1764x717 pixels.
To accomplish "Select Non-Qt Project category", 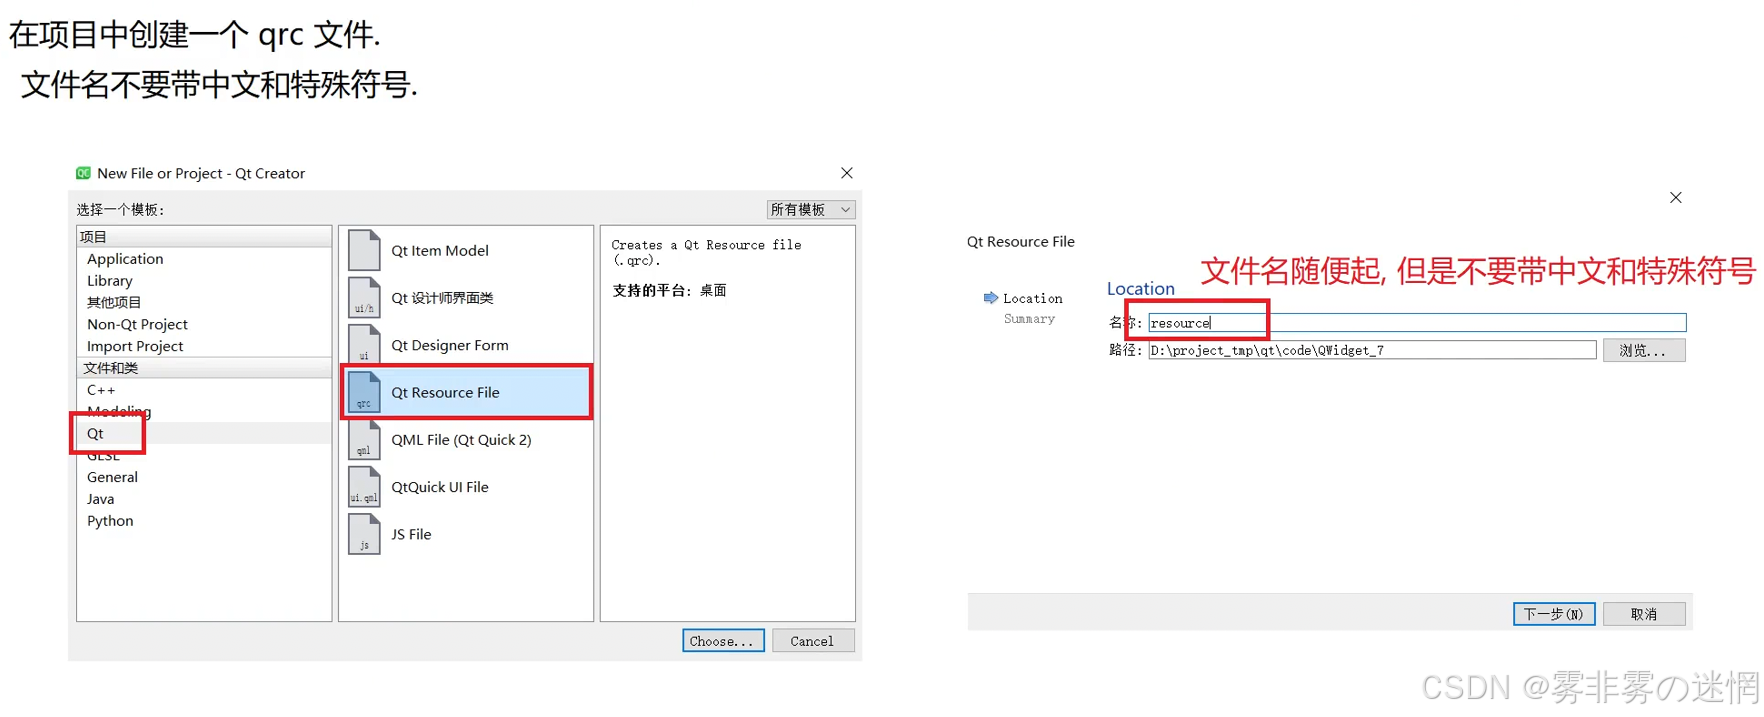I will pyautogui.click(x=137, y=324).
